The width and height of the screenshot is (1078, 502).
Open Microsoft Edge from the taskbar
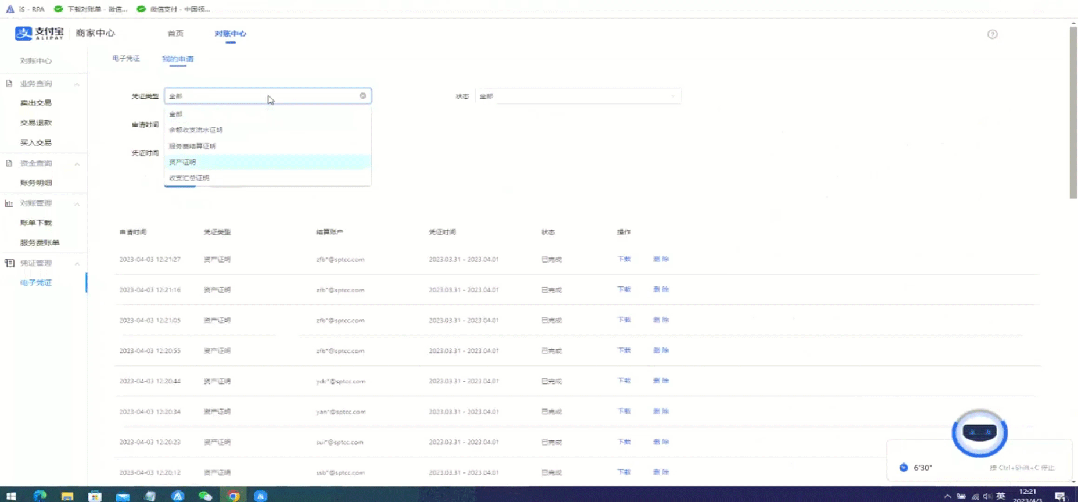click(40, 495)
